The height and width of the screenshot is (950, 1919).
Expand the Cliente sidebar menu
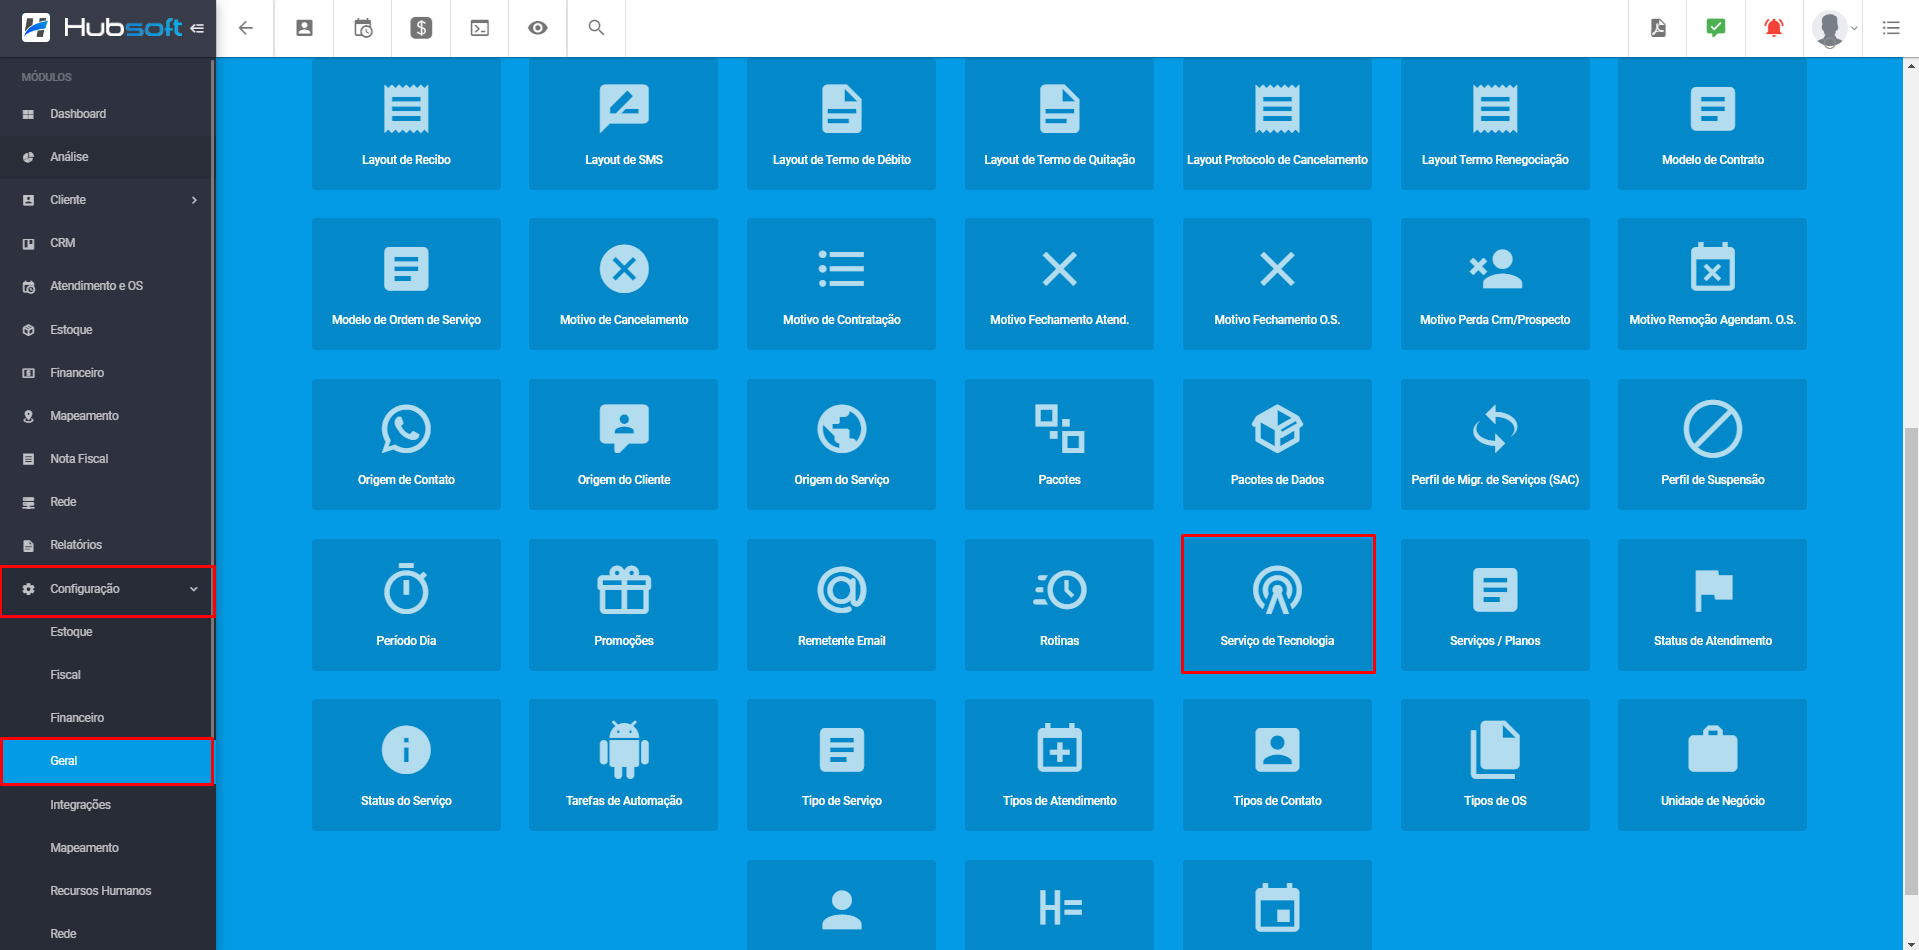click(x=106, y=200)
